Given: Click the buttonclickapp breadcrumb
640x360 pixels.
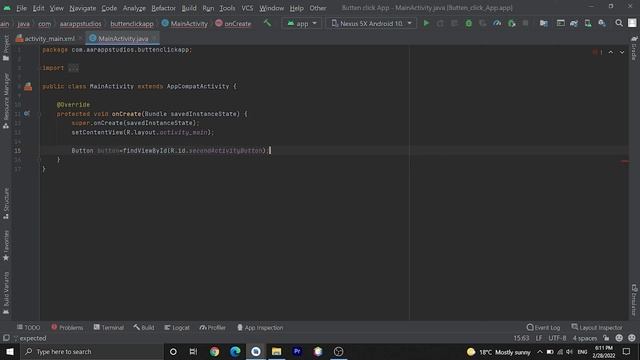Looking at the screenshot, I should pos(132,24).
